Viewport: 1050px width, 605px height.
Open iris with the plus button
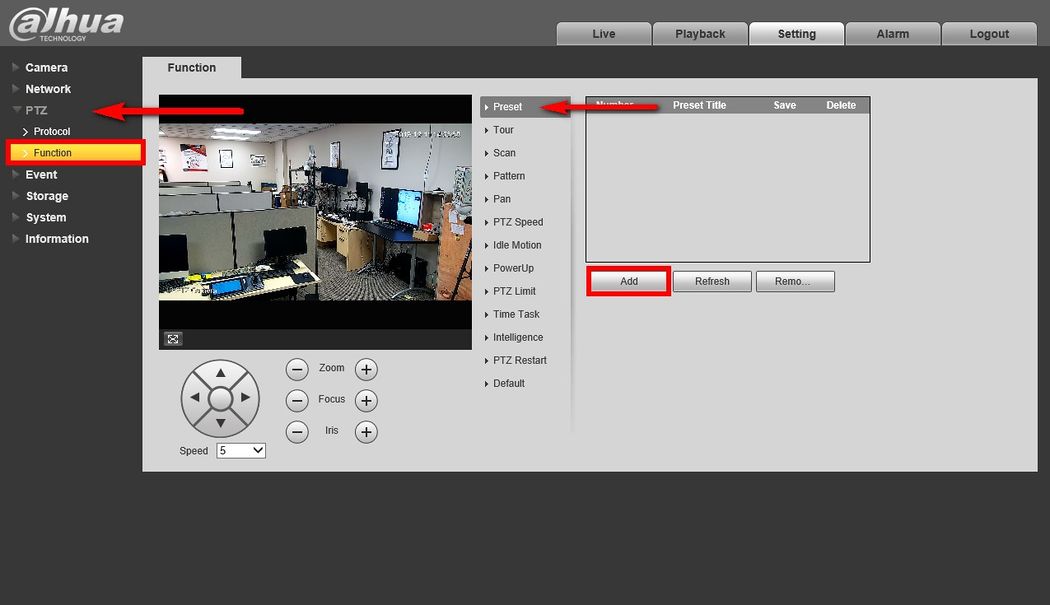point(366,432)
